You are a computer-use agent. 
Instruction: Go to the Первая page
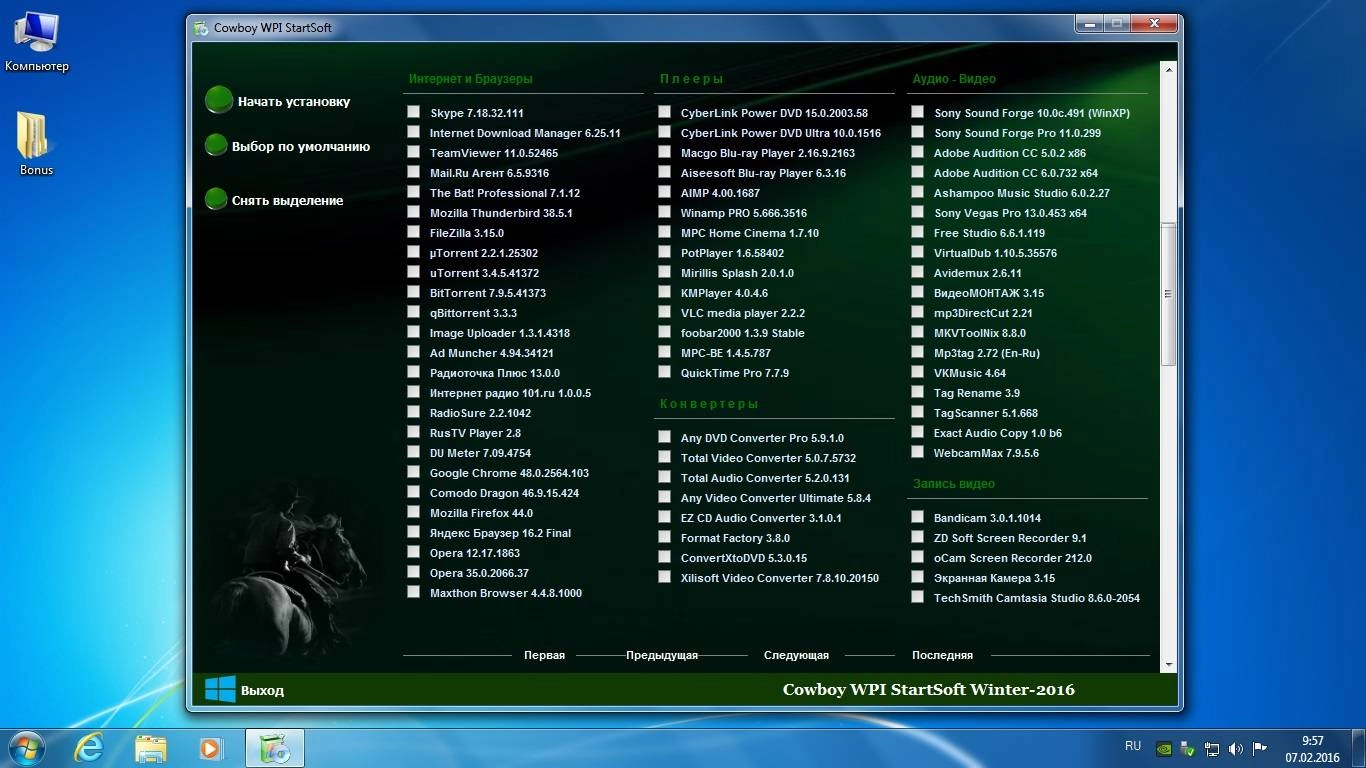(544, 655)
